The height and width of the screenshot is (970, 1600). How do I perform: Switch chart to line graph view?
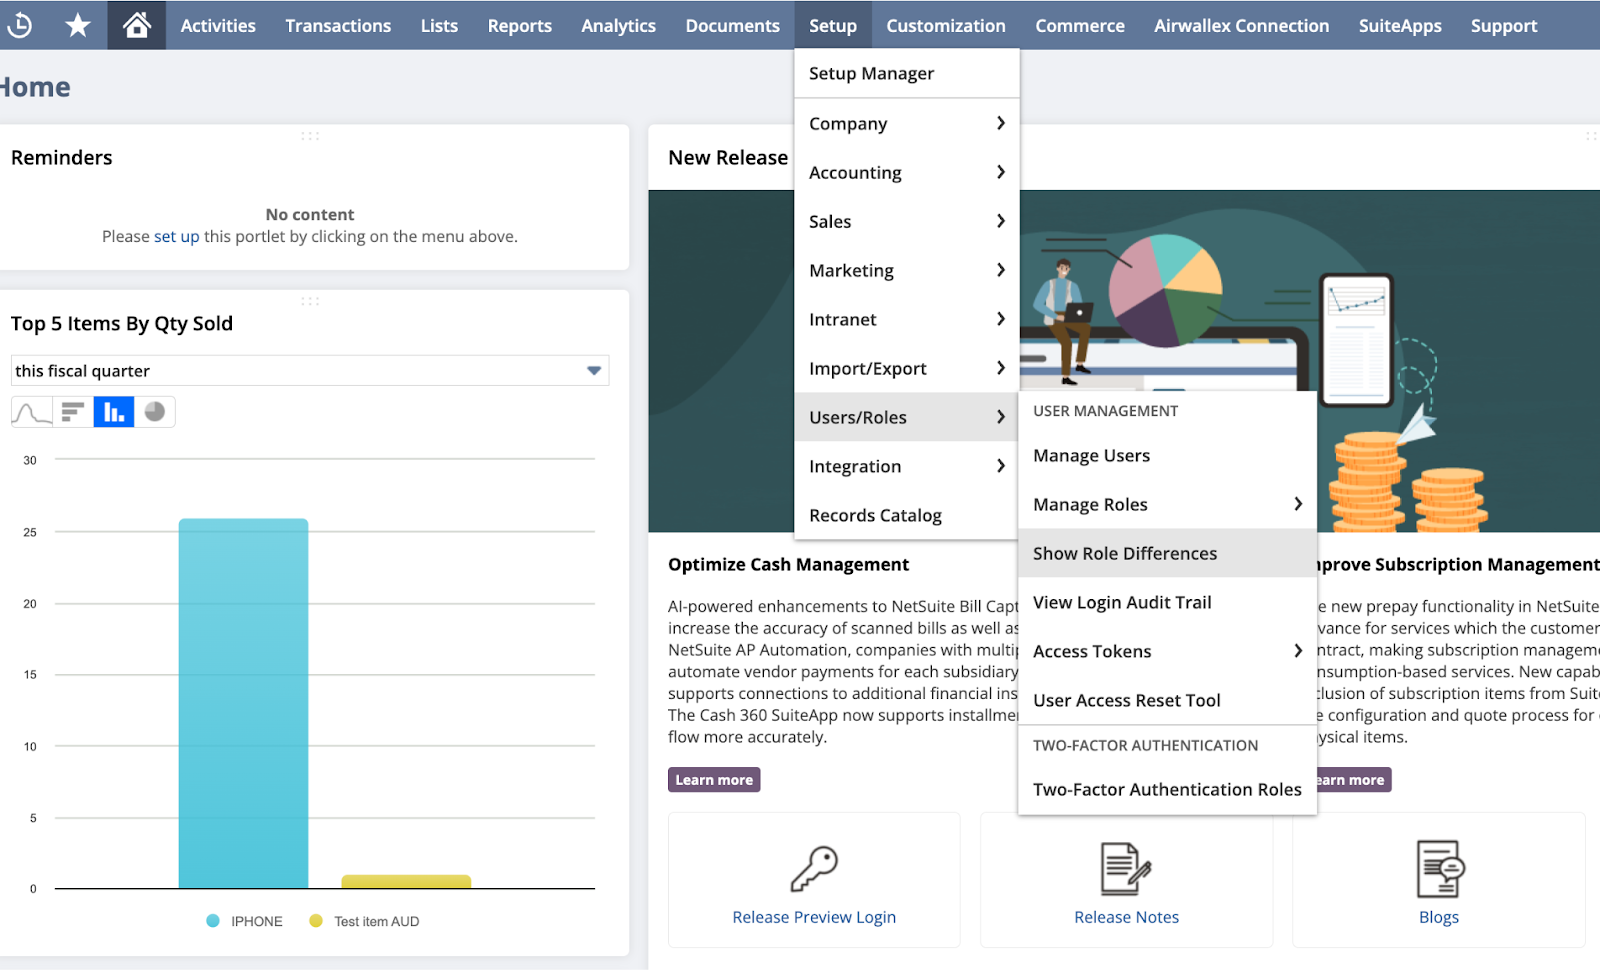(x=31, y=412)
